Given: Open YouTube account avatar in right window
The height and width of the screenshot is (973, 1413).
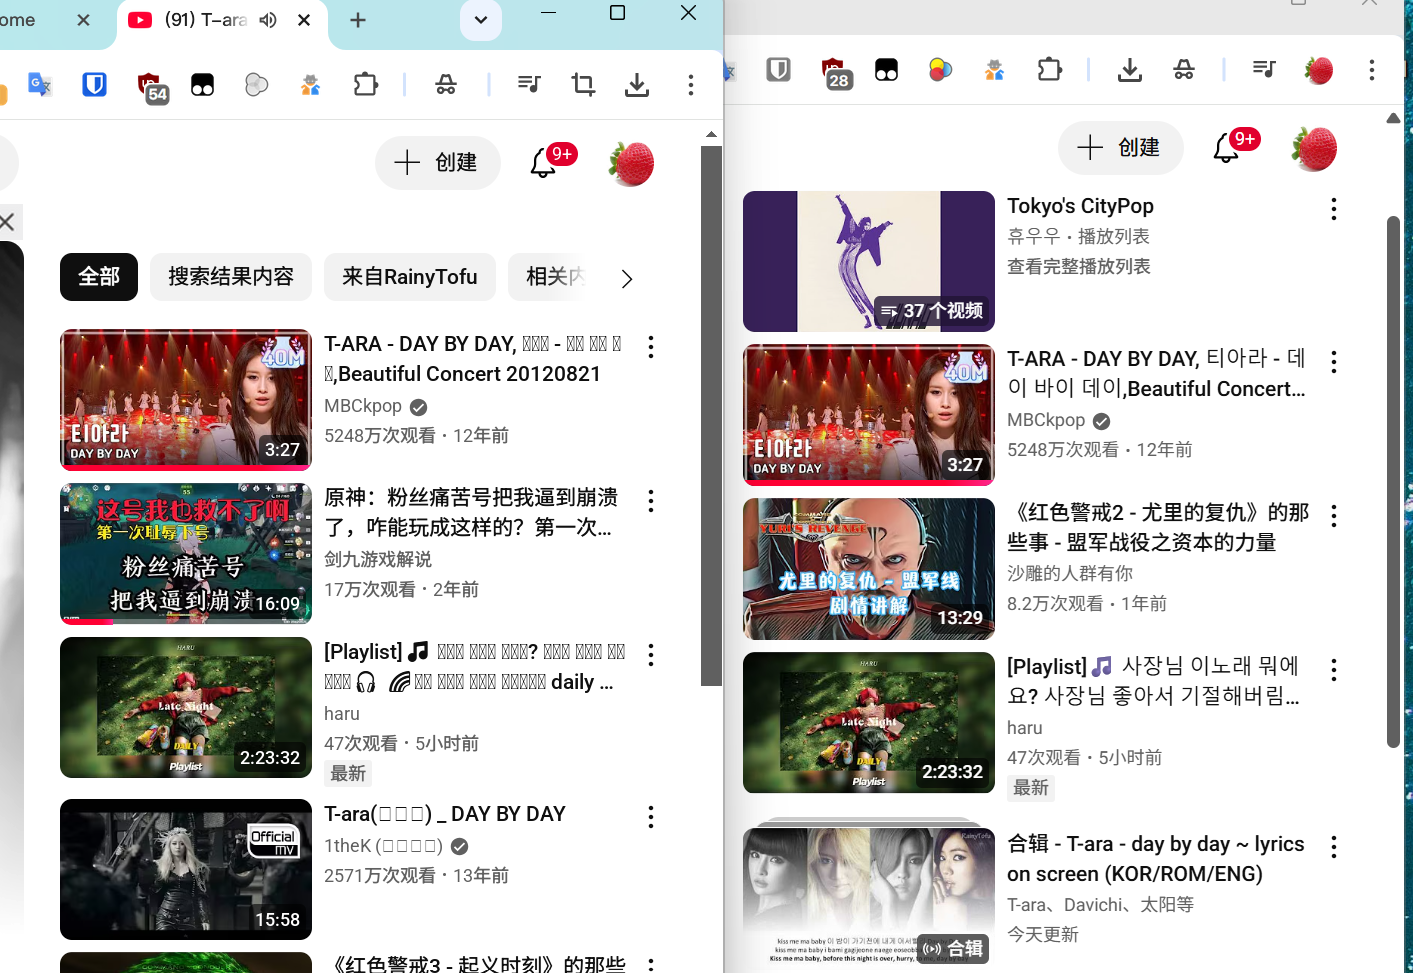Looking at the screenshot, I should coord(1314,148).
